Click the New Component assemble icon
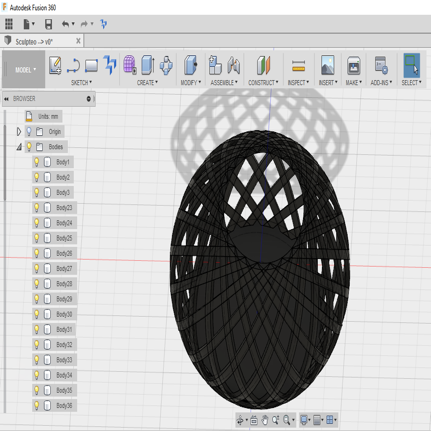The width and height of the screenshot is (431, 431). (215, 65)
